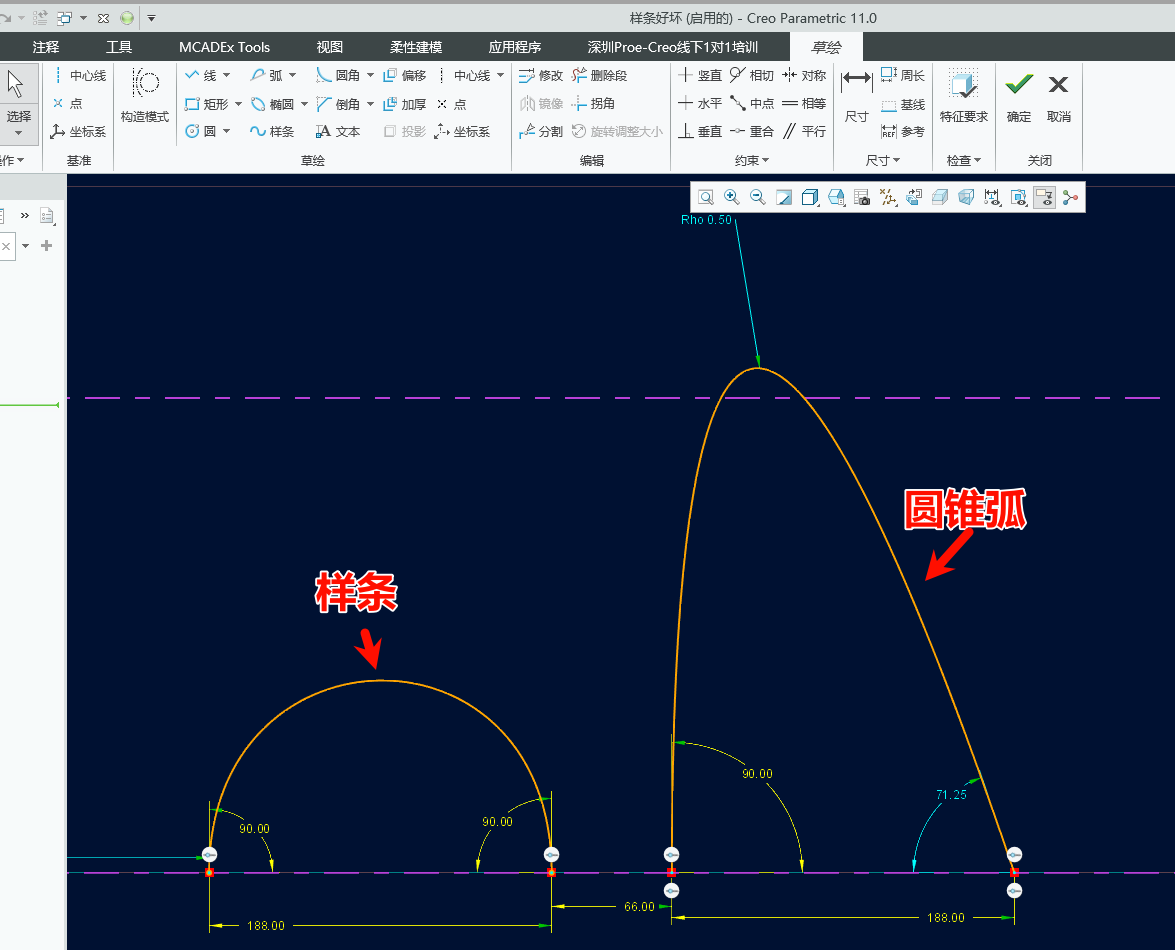The image size is (1175, 950).
Task: Expand the 检查 inspect group menu
Action: 964,161
